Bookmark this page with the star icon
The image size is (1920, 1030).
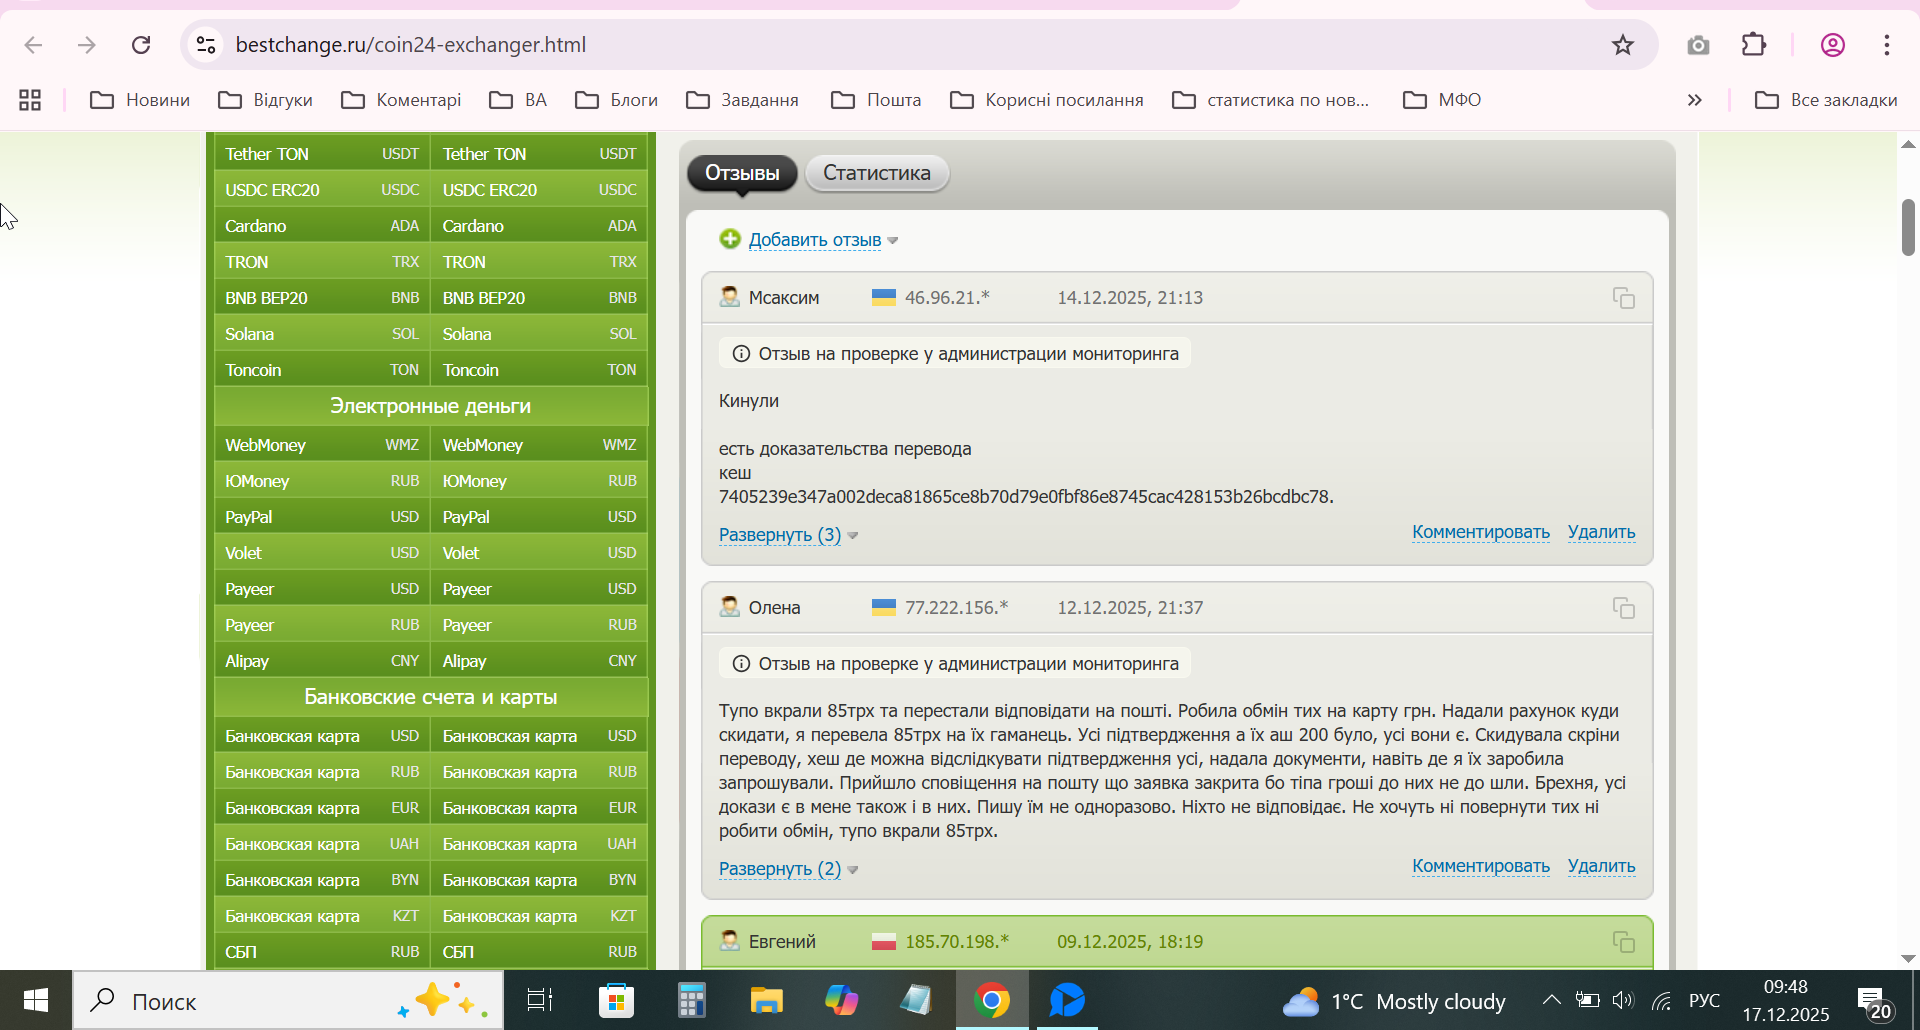pos(1622,45)
